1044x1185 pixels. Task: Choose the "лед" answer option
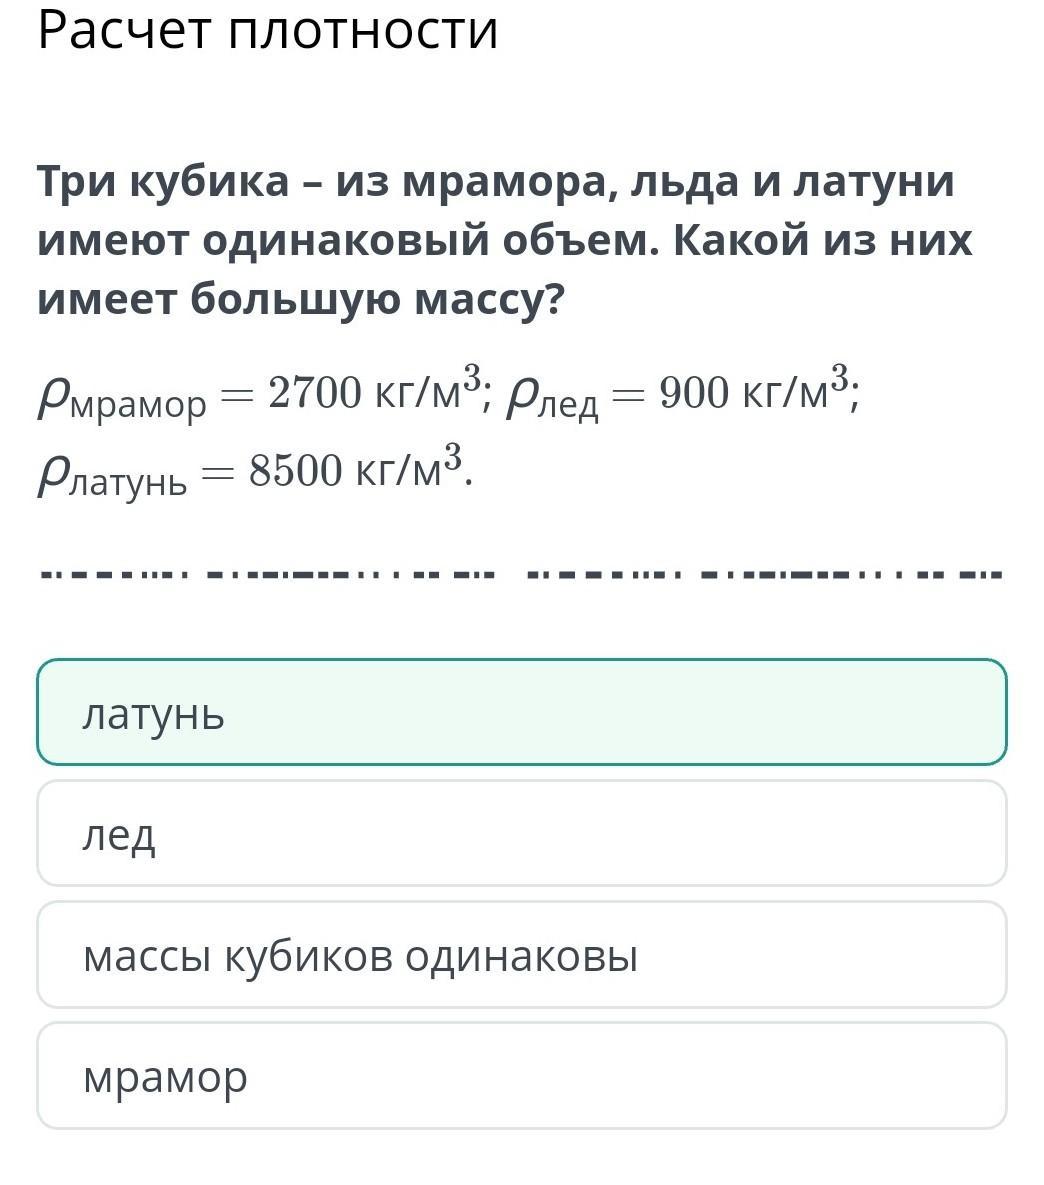[x=521, y=833]
